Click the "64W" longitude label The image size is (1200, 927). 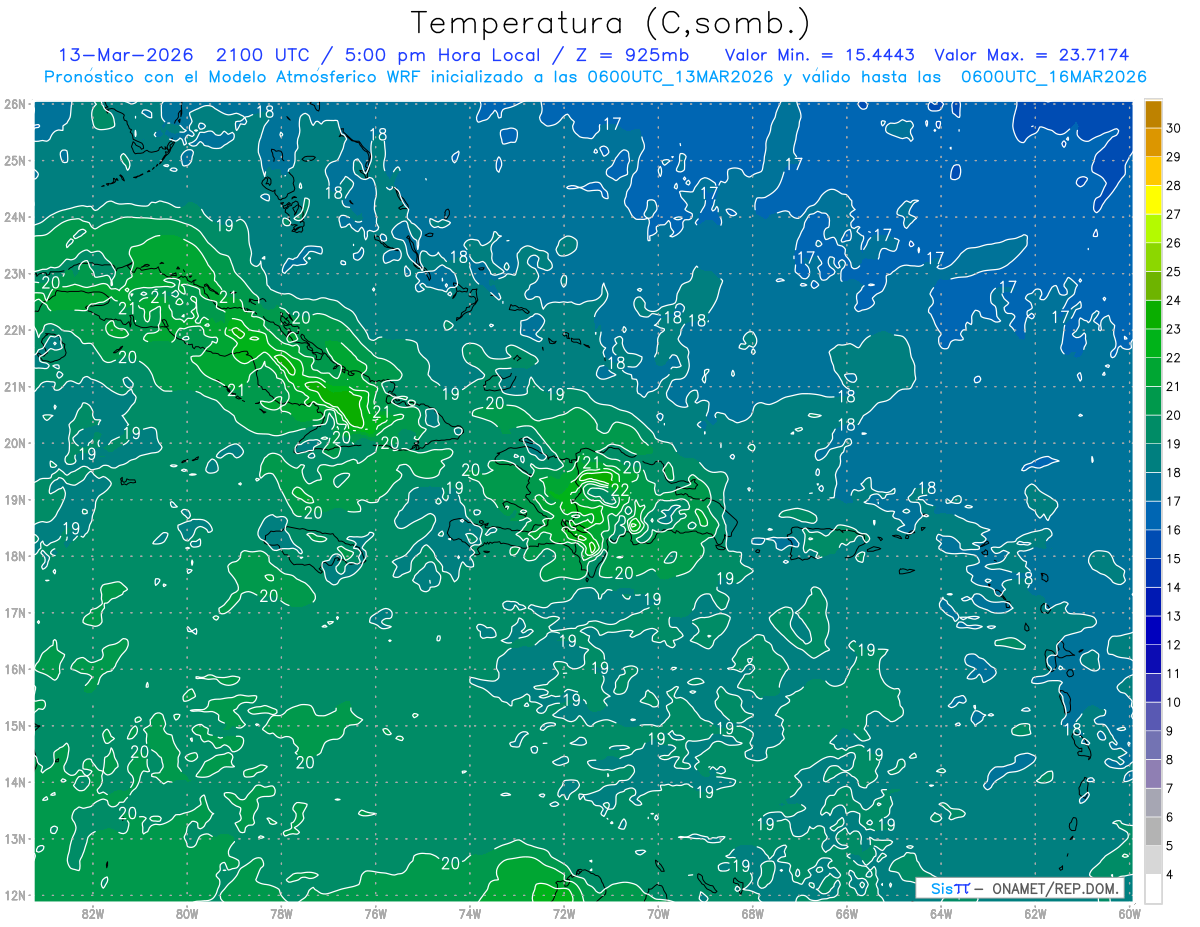pyautogui.click(x=940, y=913)
